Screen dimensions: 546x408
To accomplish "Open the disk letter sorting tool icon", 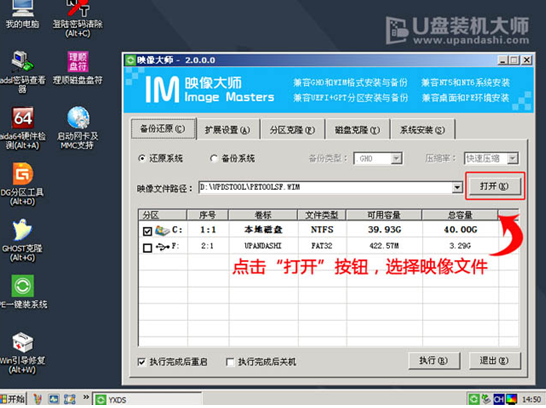I will click(x=78, y=68).
